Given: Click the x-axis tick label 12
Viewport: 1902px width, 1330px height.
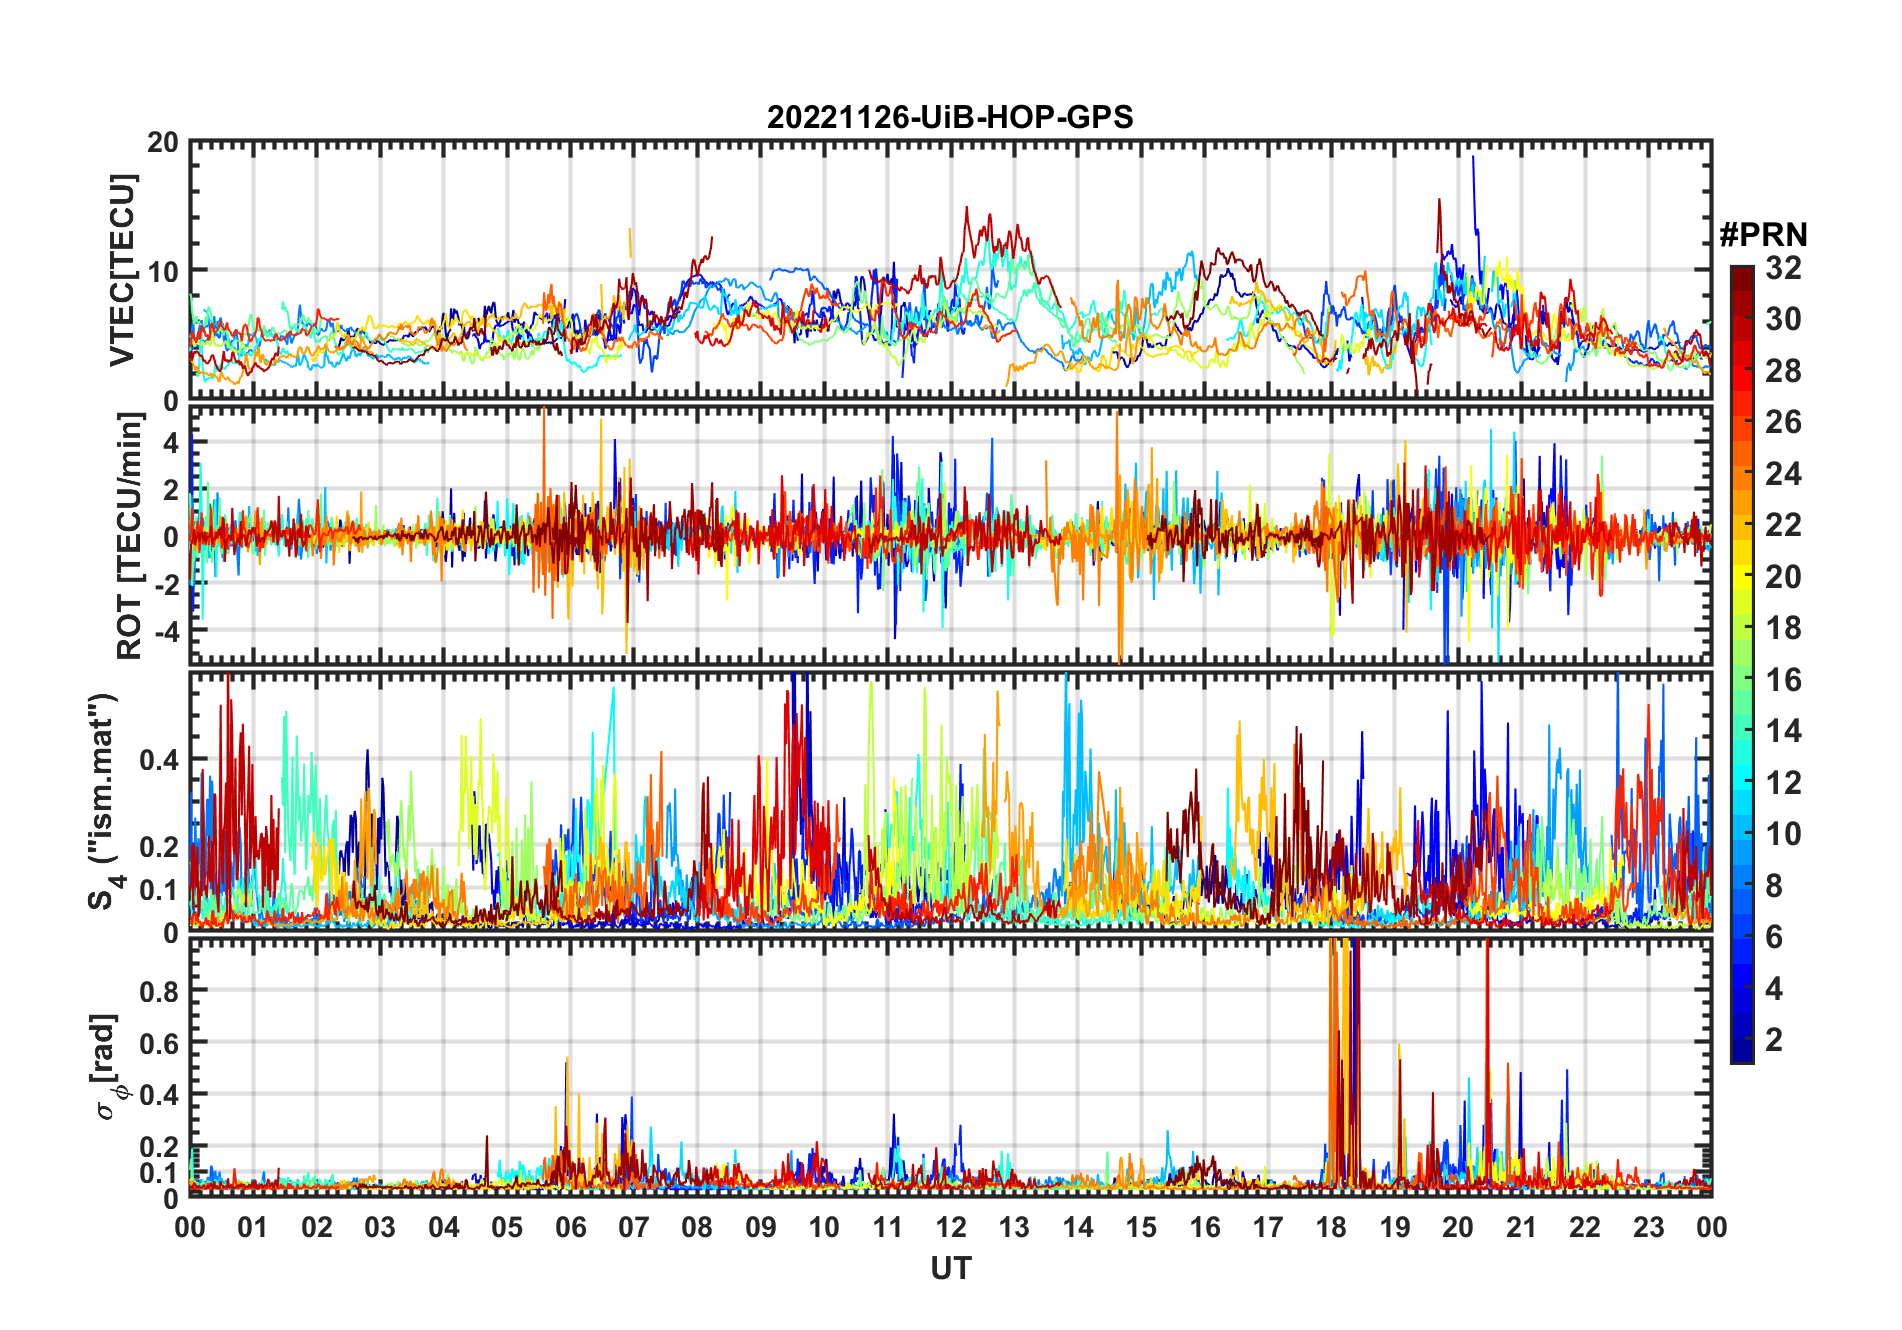Looking at the screenshot, I should pyautogui.click(x=951, y=1227).
